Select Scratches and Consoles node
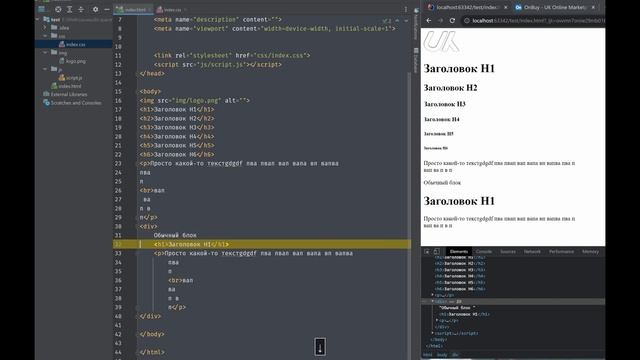Screen dimensions: 640x360 click(72, 103)
